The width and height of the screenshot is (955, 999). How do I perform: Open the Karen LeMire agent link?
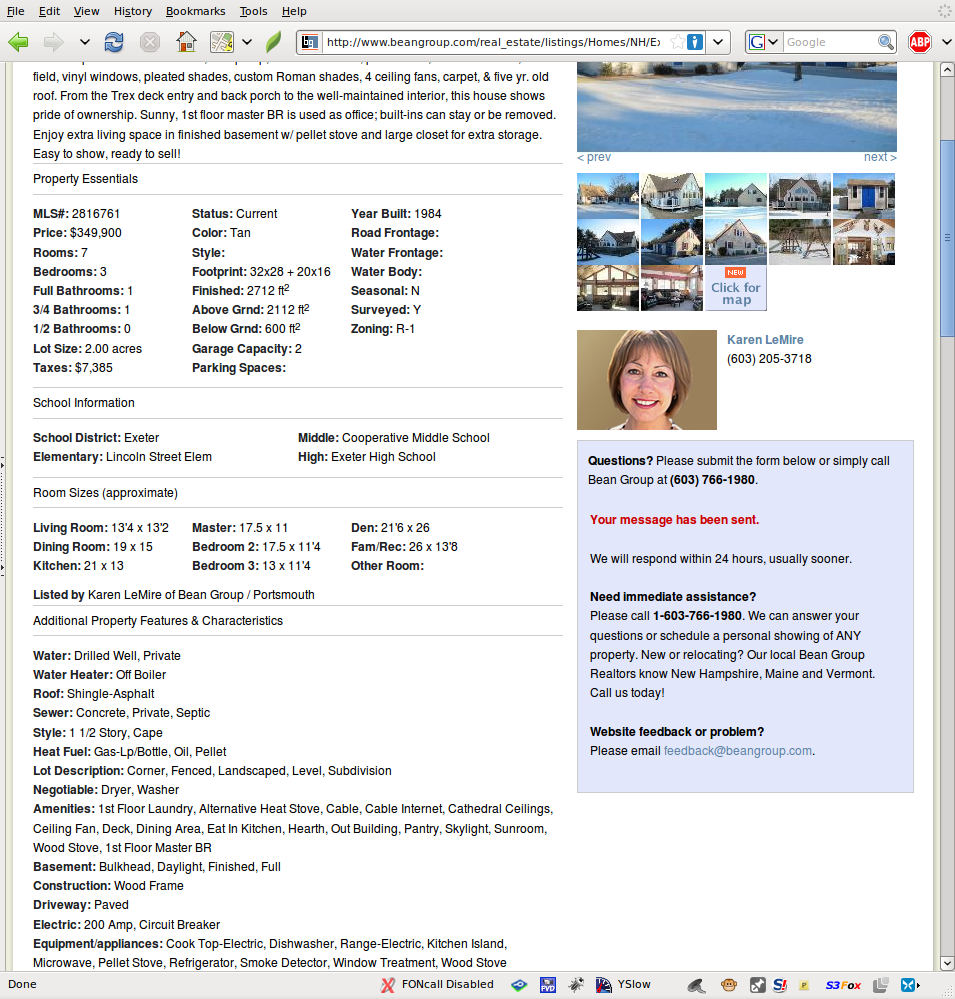coord(765,340)
